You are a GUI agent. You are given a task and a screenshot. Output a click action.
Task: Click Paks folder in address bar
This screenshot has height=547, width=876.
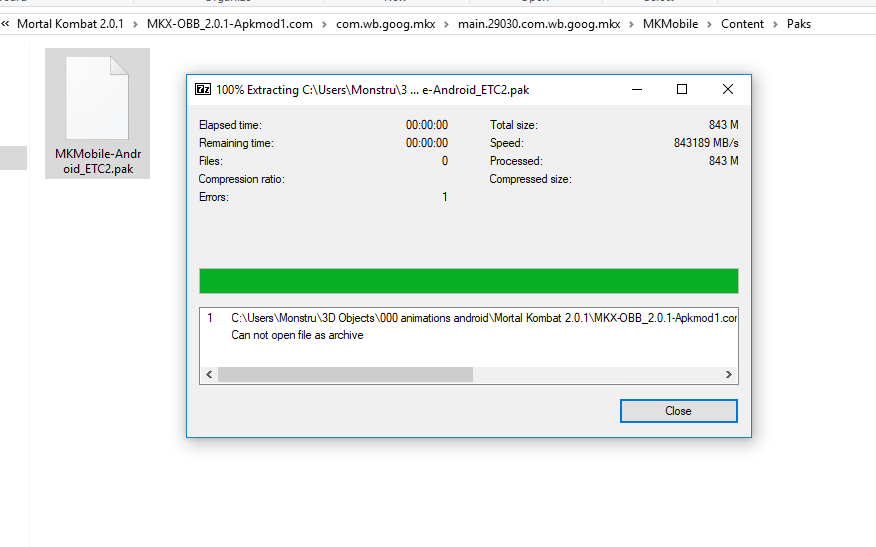(x=799, y=24)
